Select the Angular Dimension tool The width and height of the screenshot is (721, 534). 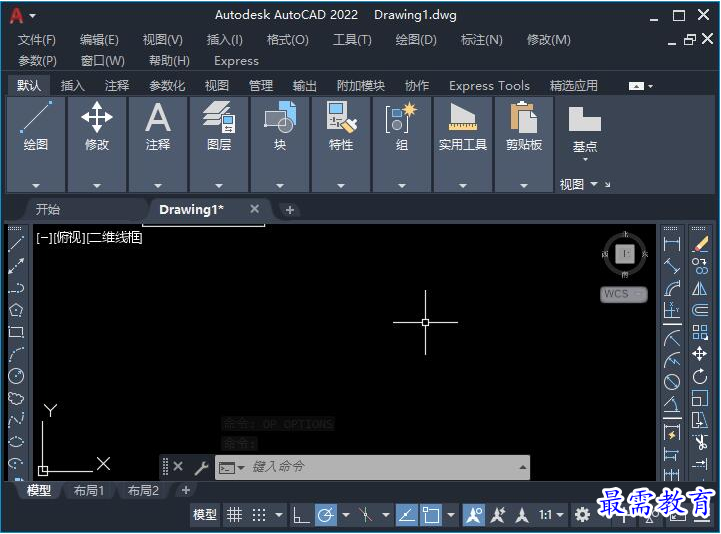pos(672,404)
